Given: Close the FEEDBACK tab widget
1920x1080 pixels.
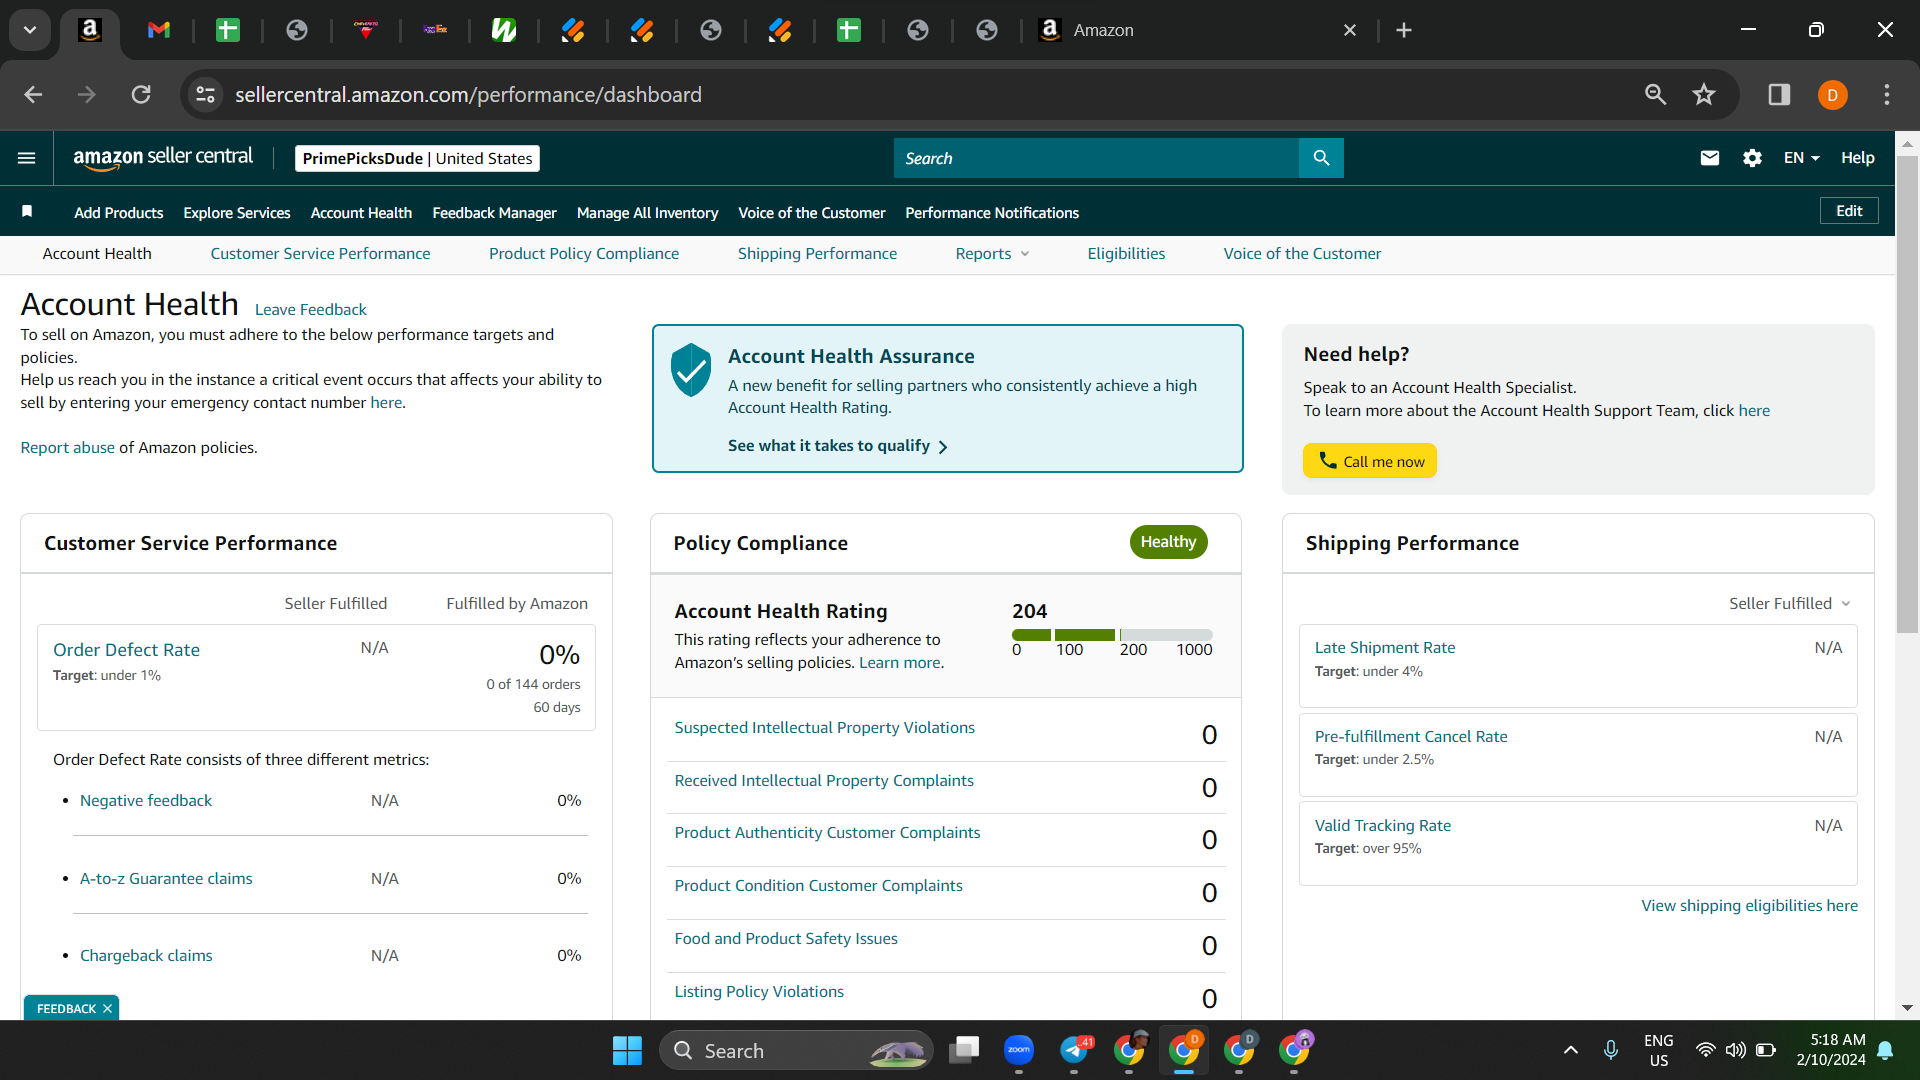Looking at the screenshot, I should pyautogui.click(x=107, y=1008).
